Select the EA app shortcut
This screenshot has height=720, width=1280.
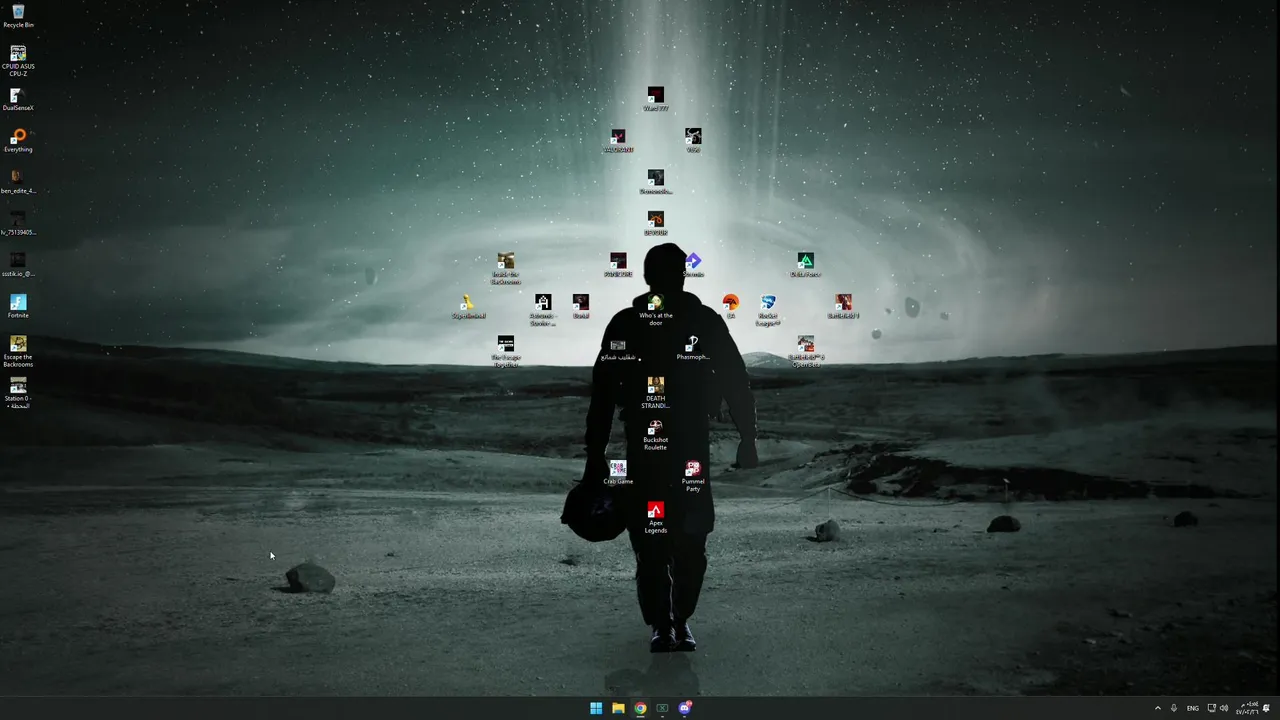point(730,306)
